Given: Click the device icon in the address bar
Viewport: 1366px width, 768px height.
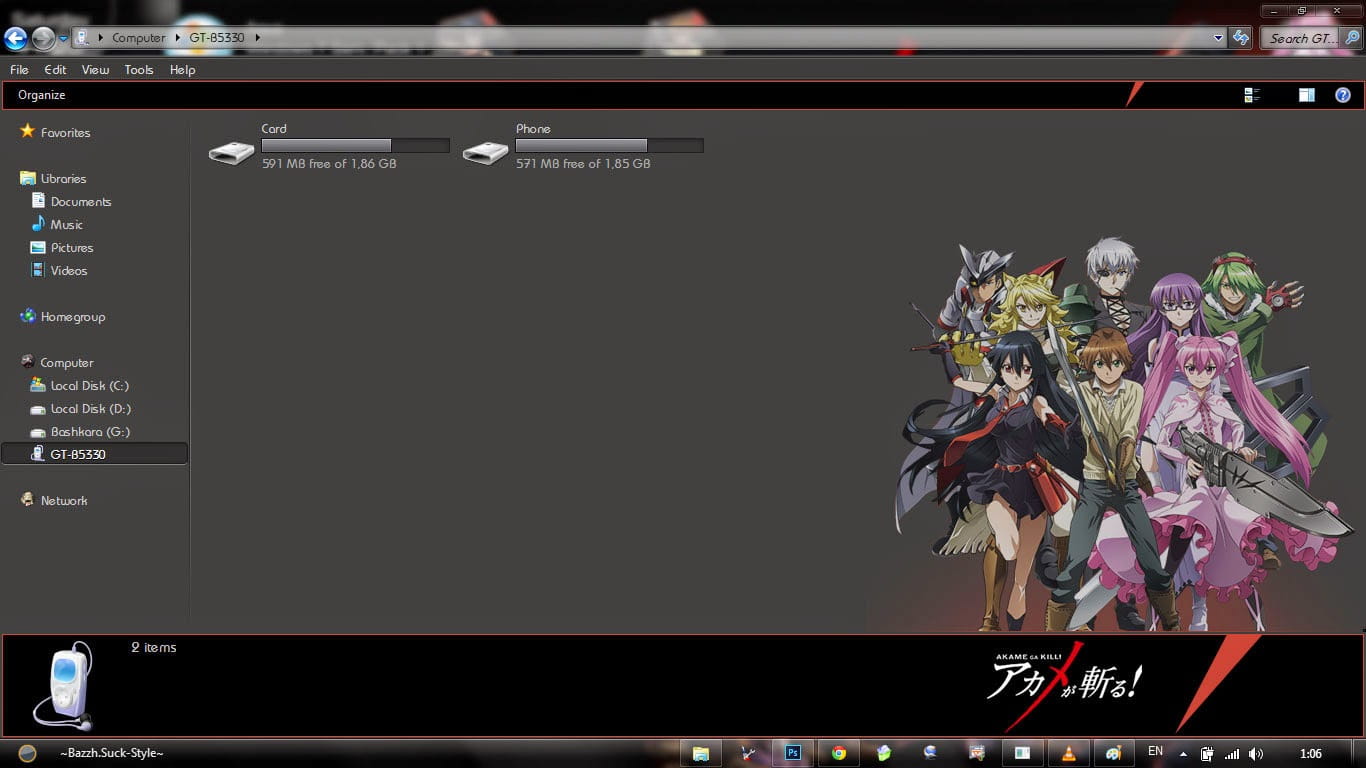Looking at the screenshot, I should pos(82,38).
